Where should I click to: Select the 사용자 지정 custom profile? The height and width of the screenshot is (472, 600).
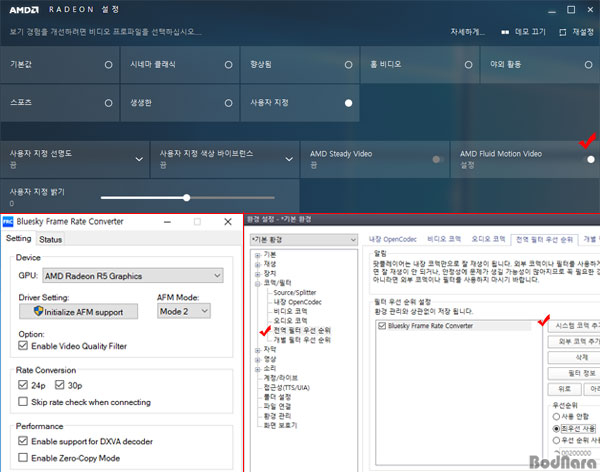pos(300,103)
